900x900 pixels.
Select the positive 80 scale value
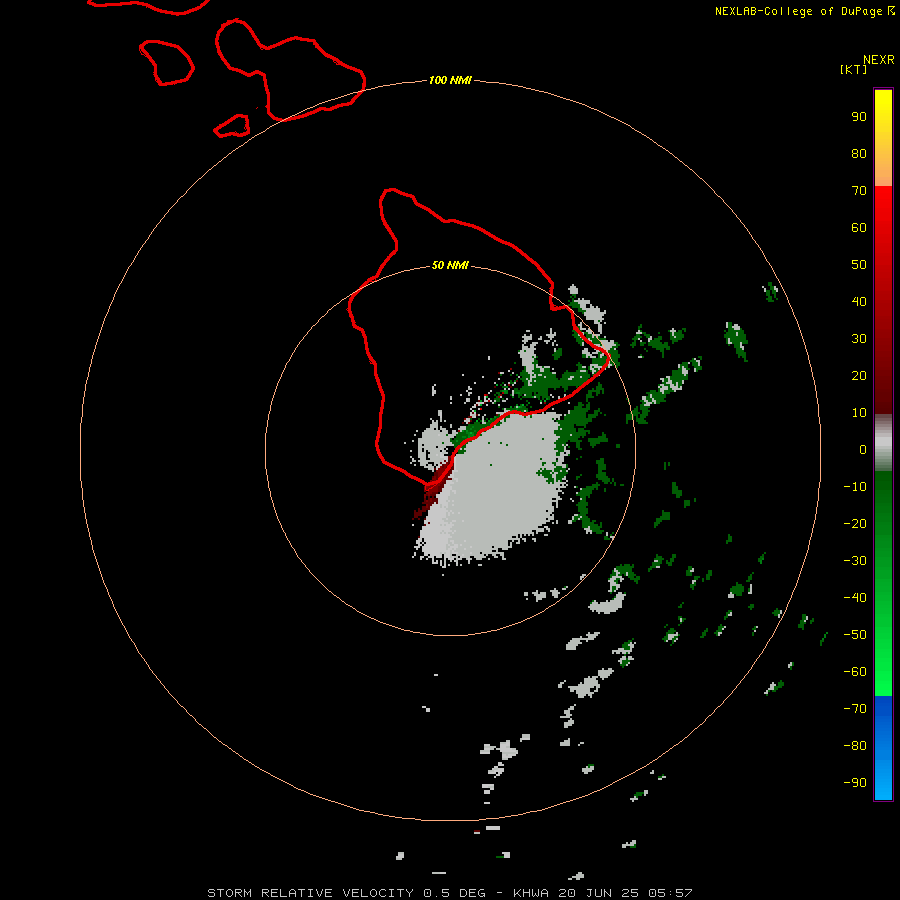[x=859, y=153]
